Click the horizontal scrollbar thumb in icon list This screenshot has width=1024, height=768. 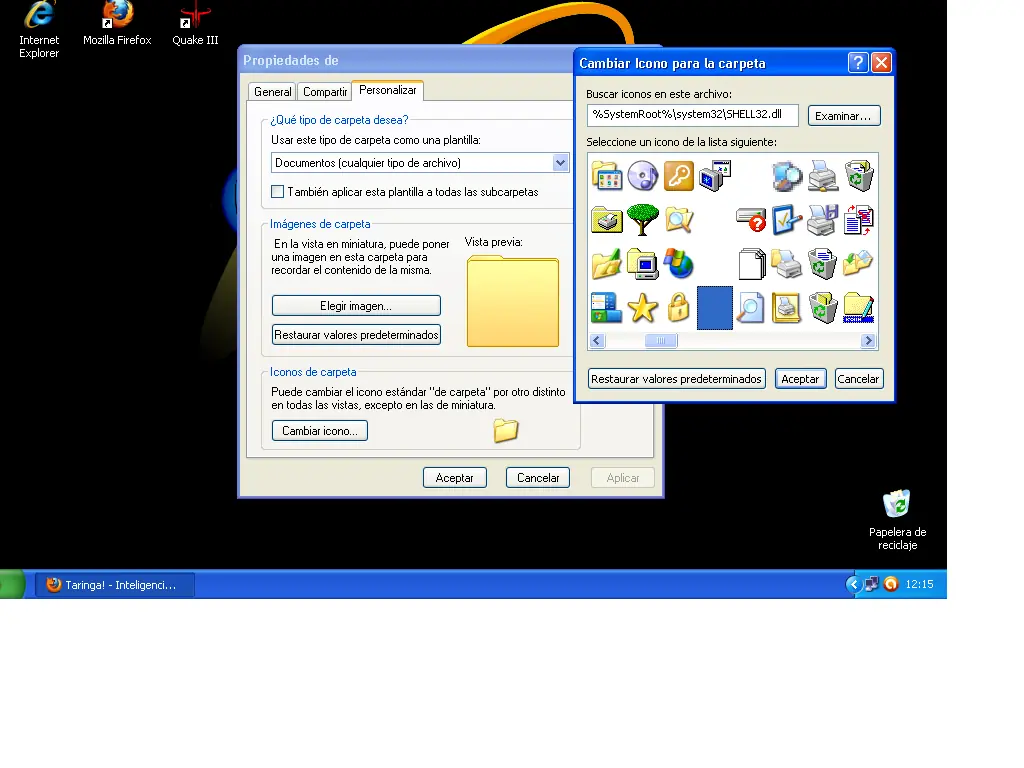661,340
